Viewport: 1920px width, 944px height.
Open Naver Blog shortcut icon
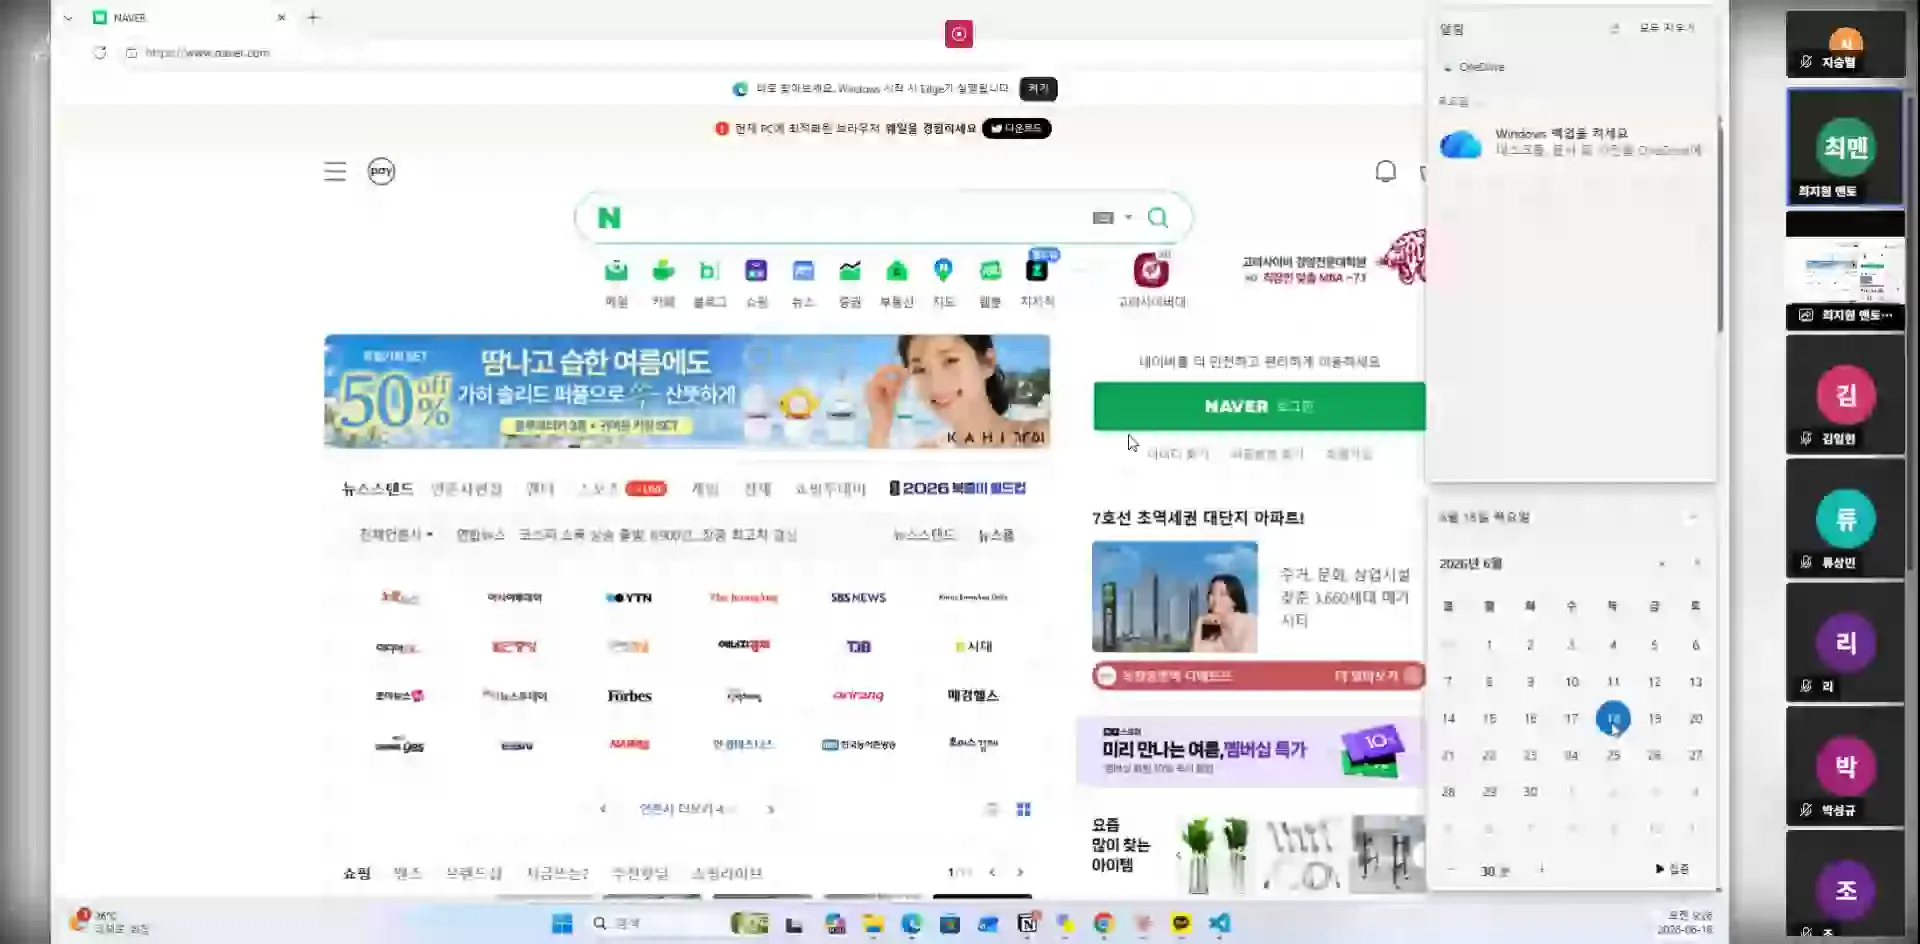tap(710, 271)
